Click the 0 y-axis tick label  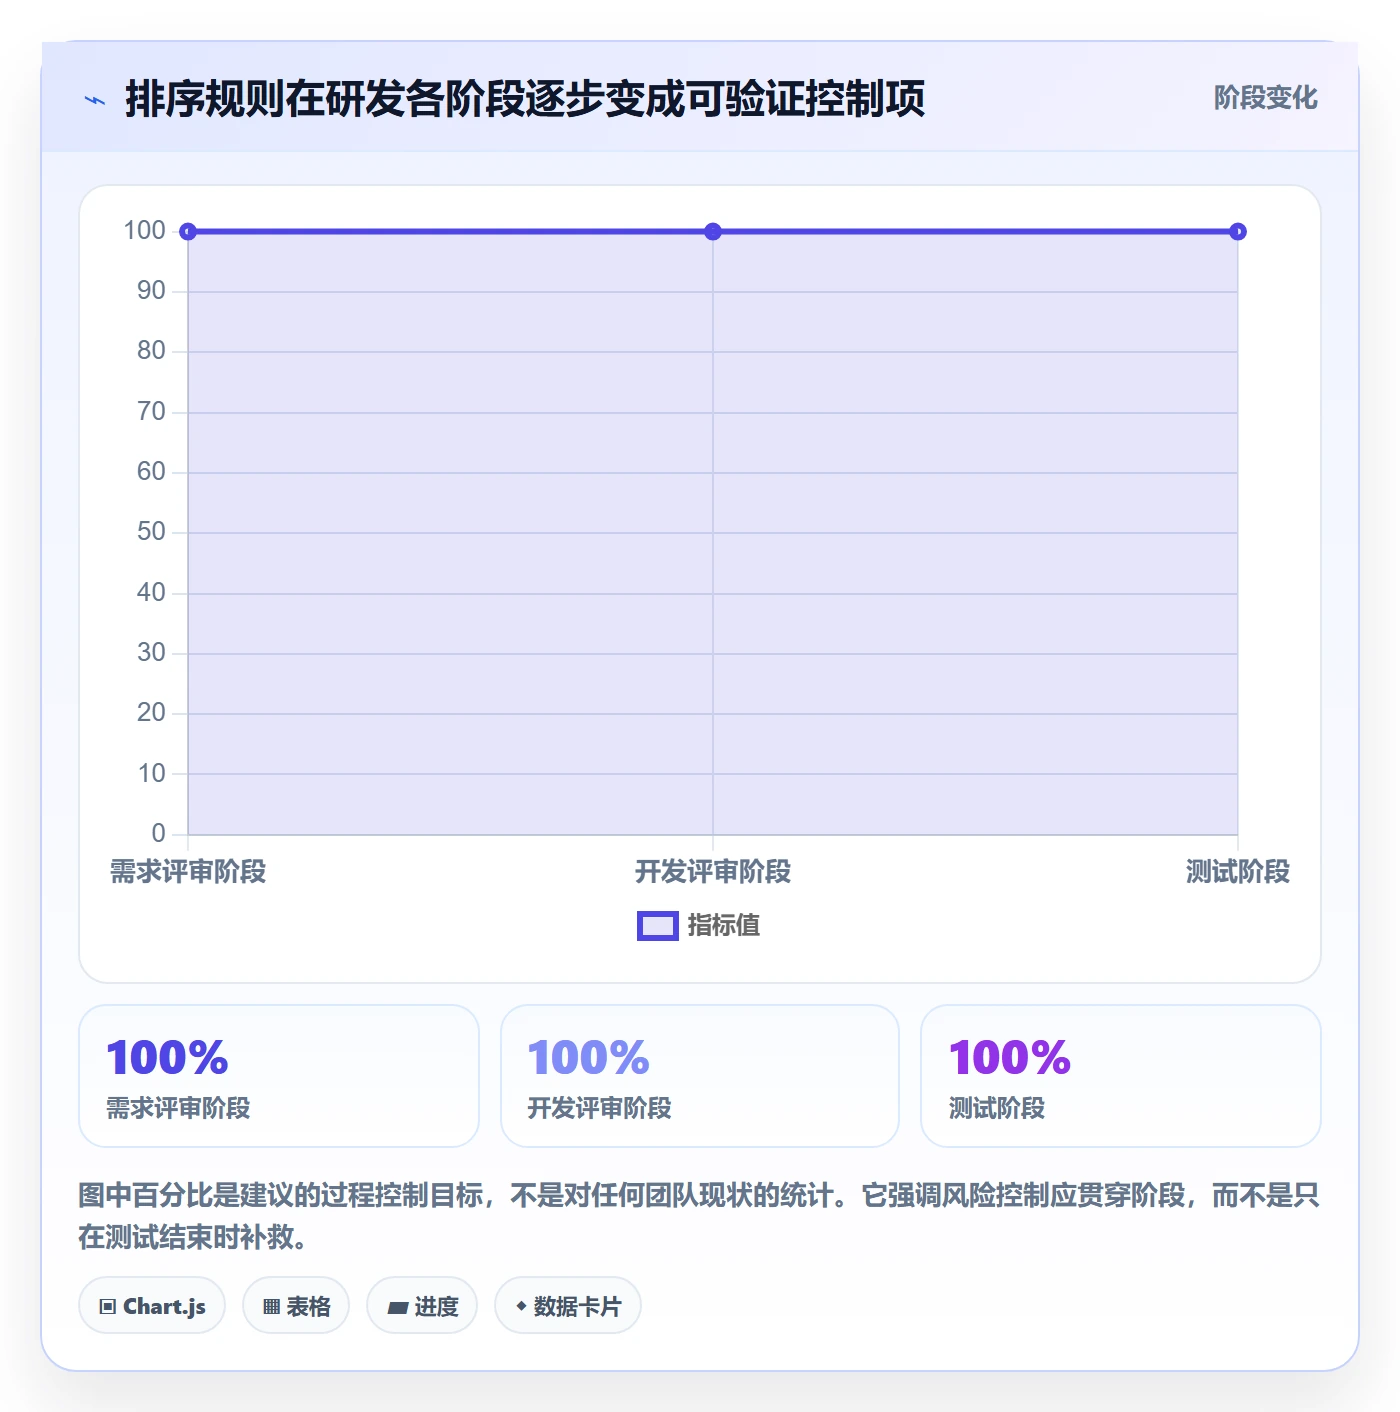click(158, 834)
